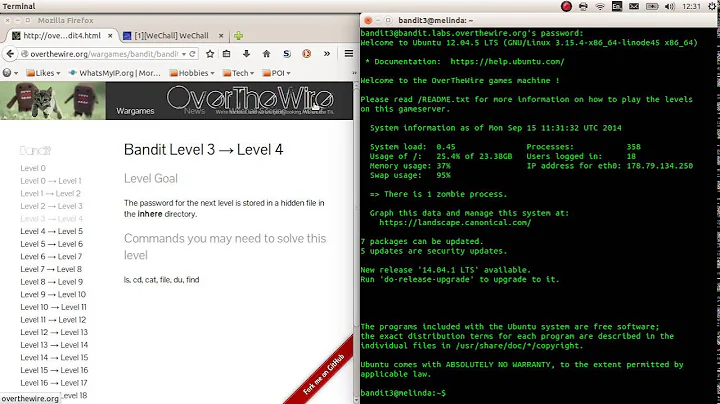Open Bandit Level 0 link
This screenshot has width=720, height=404.
point(33,168)
